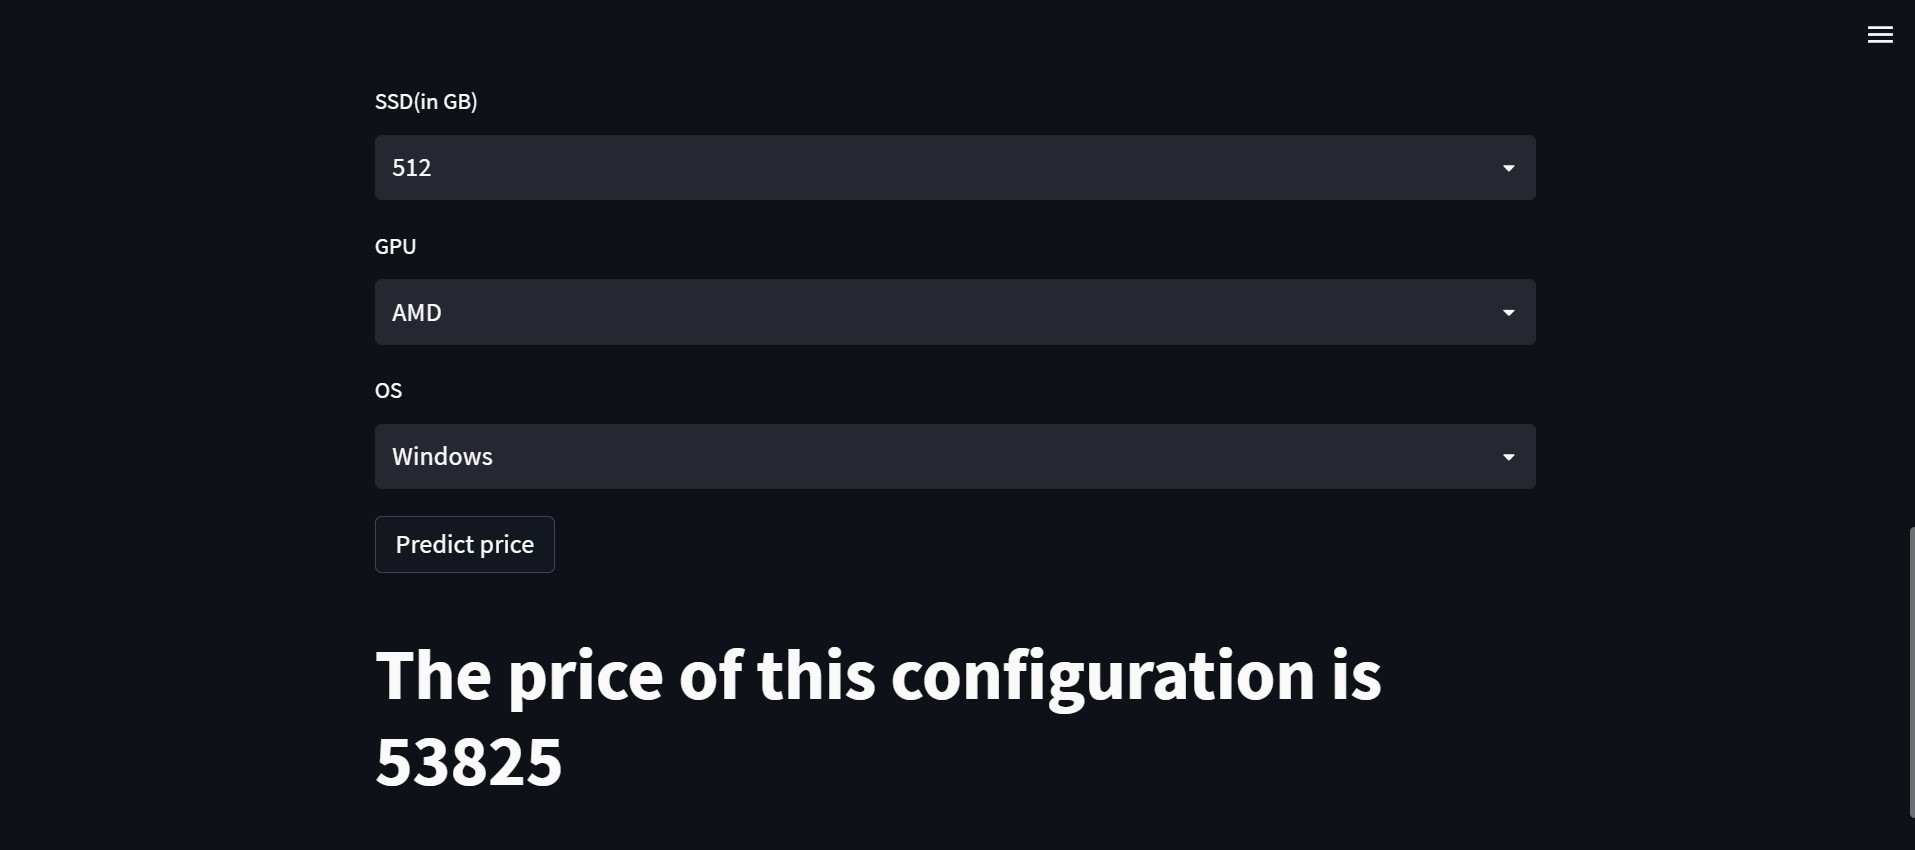This screenshot has width=1915, height=850.
Task: Focus the OS combo box input
Action: click(x=900, y=456)
